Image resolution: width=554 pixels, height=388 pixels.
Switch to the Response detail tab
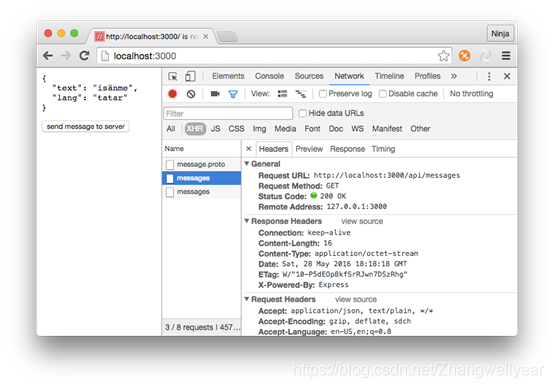click(x=347, y=149)
